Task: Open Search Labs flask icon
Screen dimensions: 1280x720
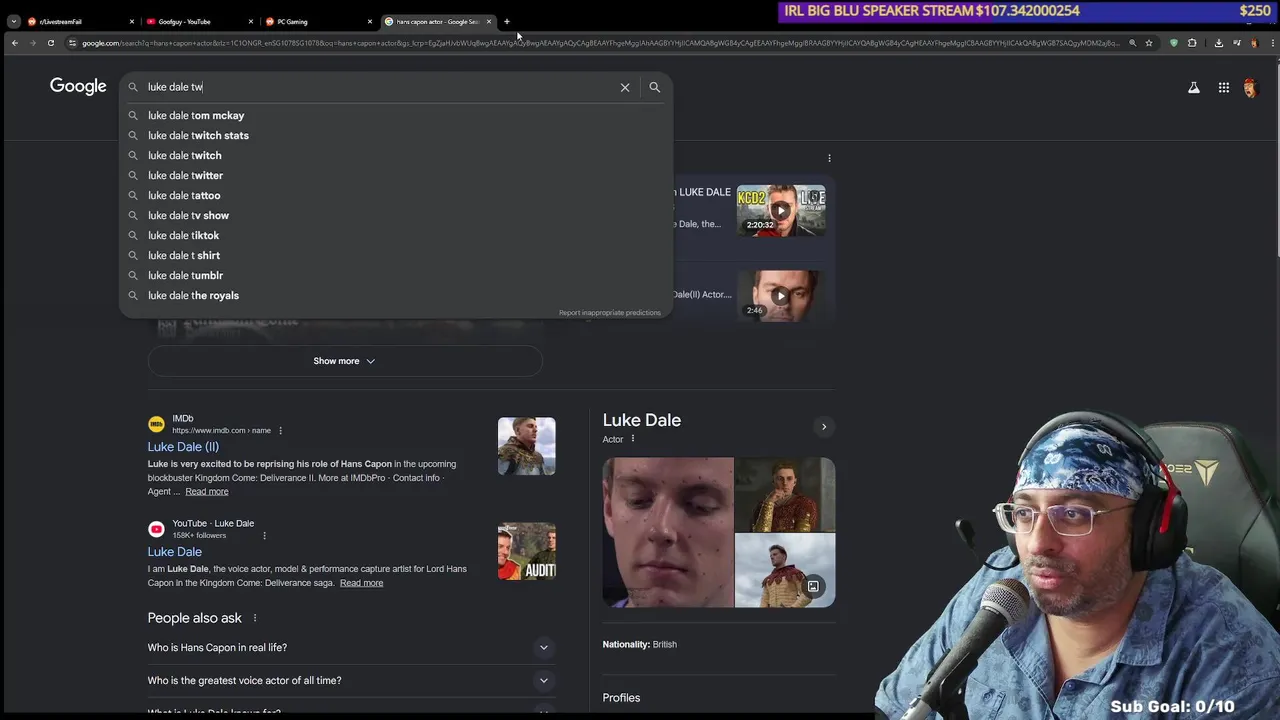Action: click(1194, 88)
